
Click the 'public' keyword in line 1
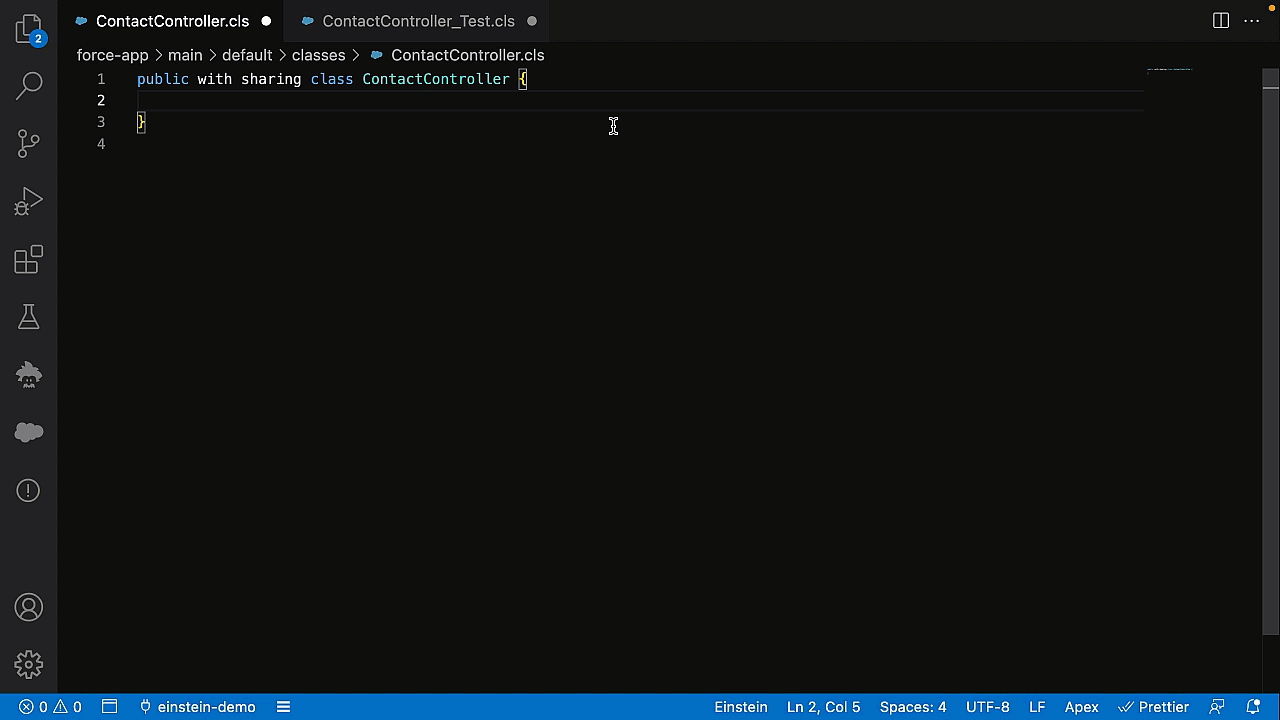point(163,79)
